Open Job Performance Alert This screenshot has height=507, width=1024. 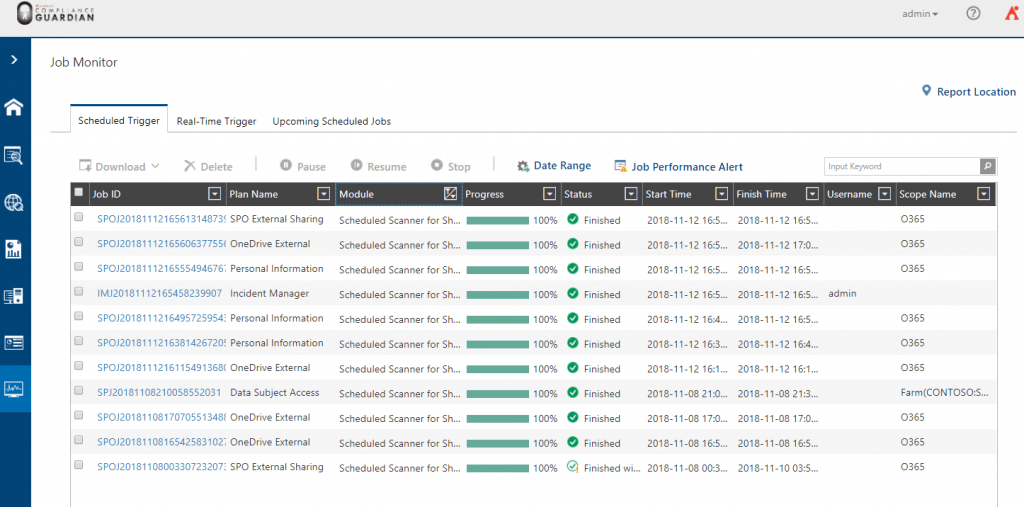679,167
